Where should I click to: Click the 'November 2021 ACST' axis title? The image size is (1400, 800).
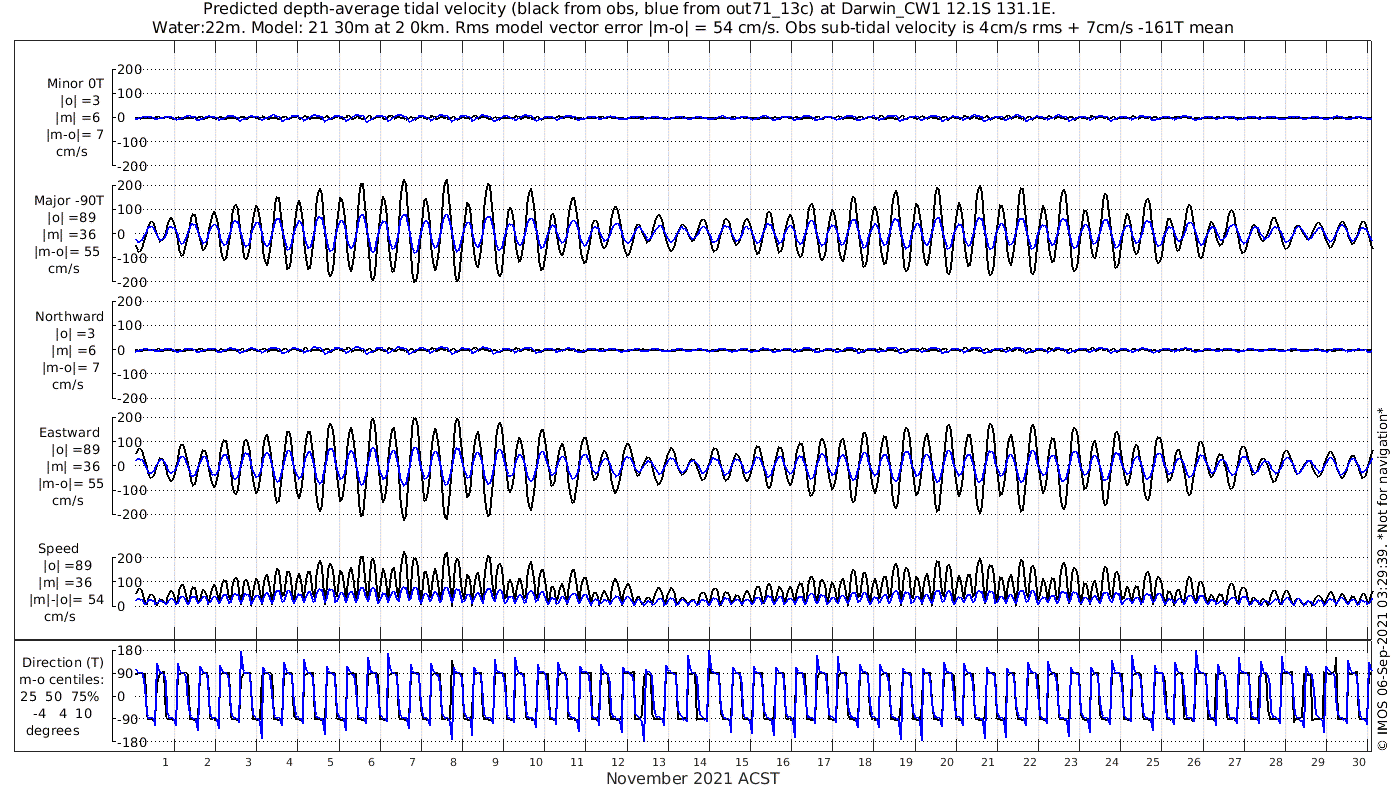tap(692, 779)
